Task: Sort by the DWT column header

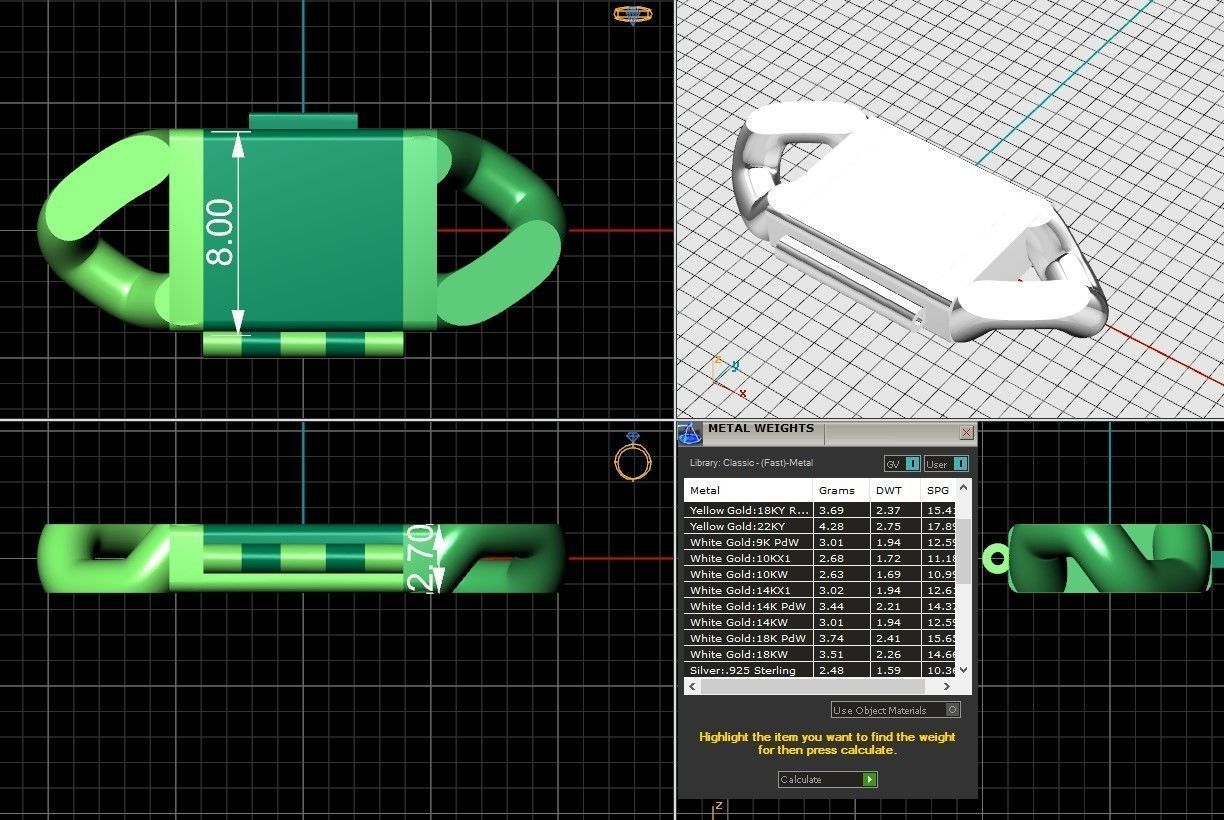Action: coord(895,490)
